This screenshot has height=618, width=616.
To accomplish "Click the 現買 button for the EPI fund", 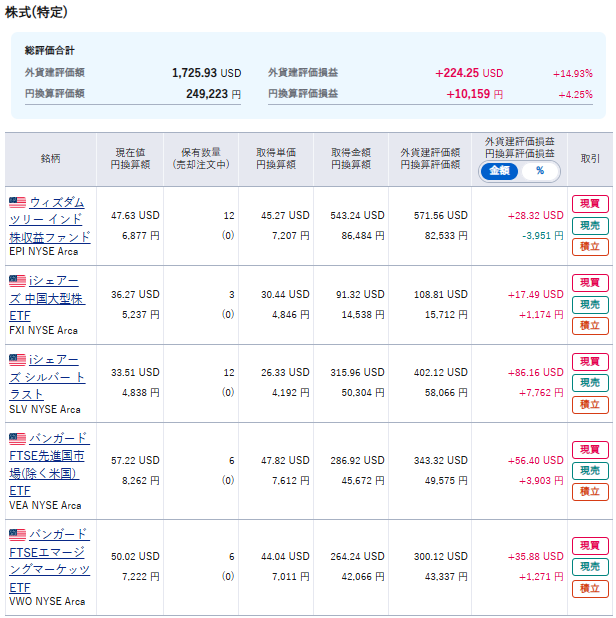I will [590, 204].
